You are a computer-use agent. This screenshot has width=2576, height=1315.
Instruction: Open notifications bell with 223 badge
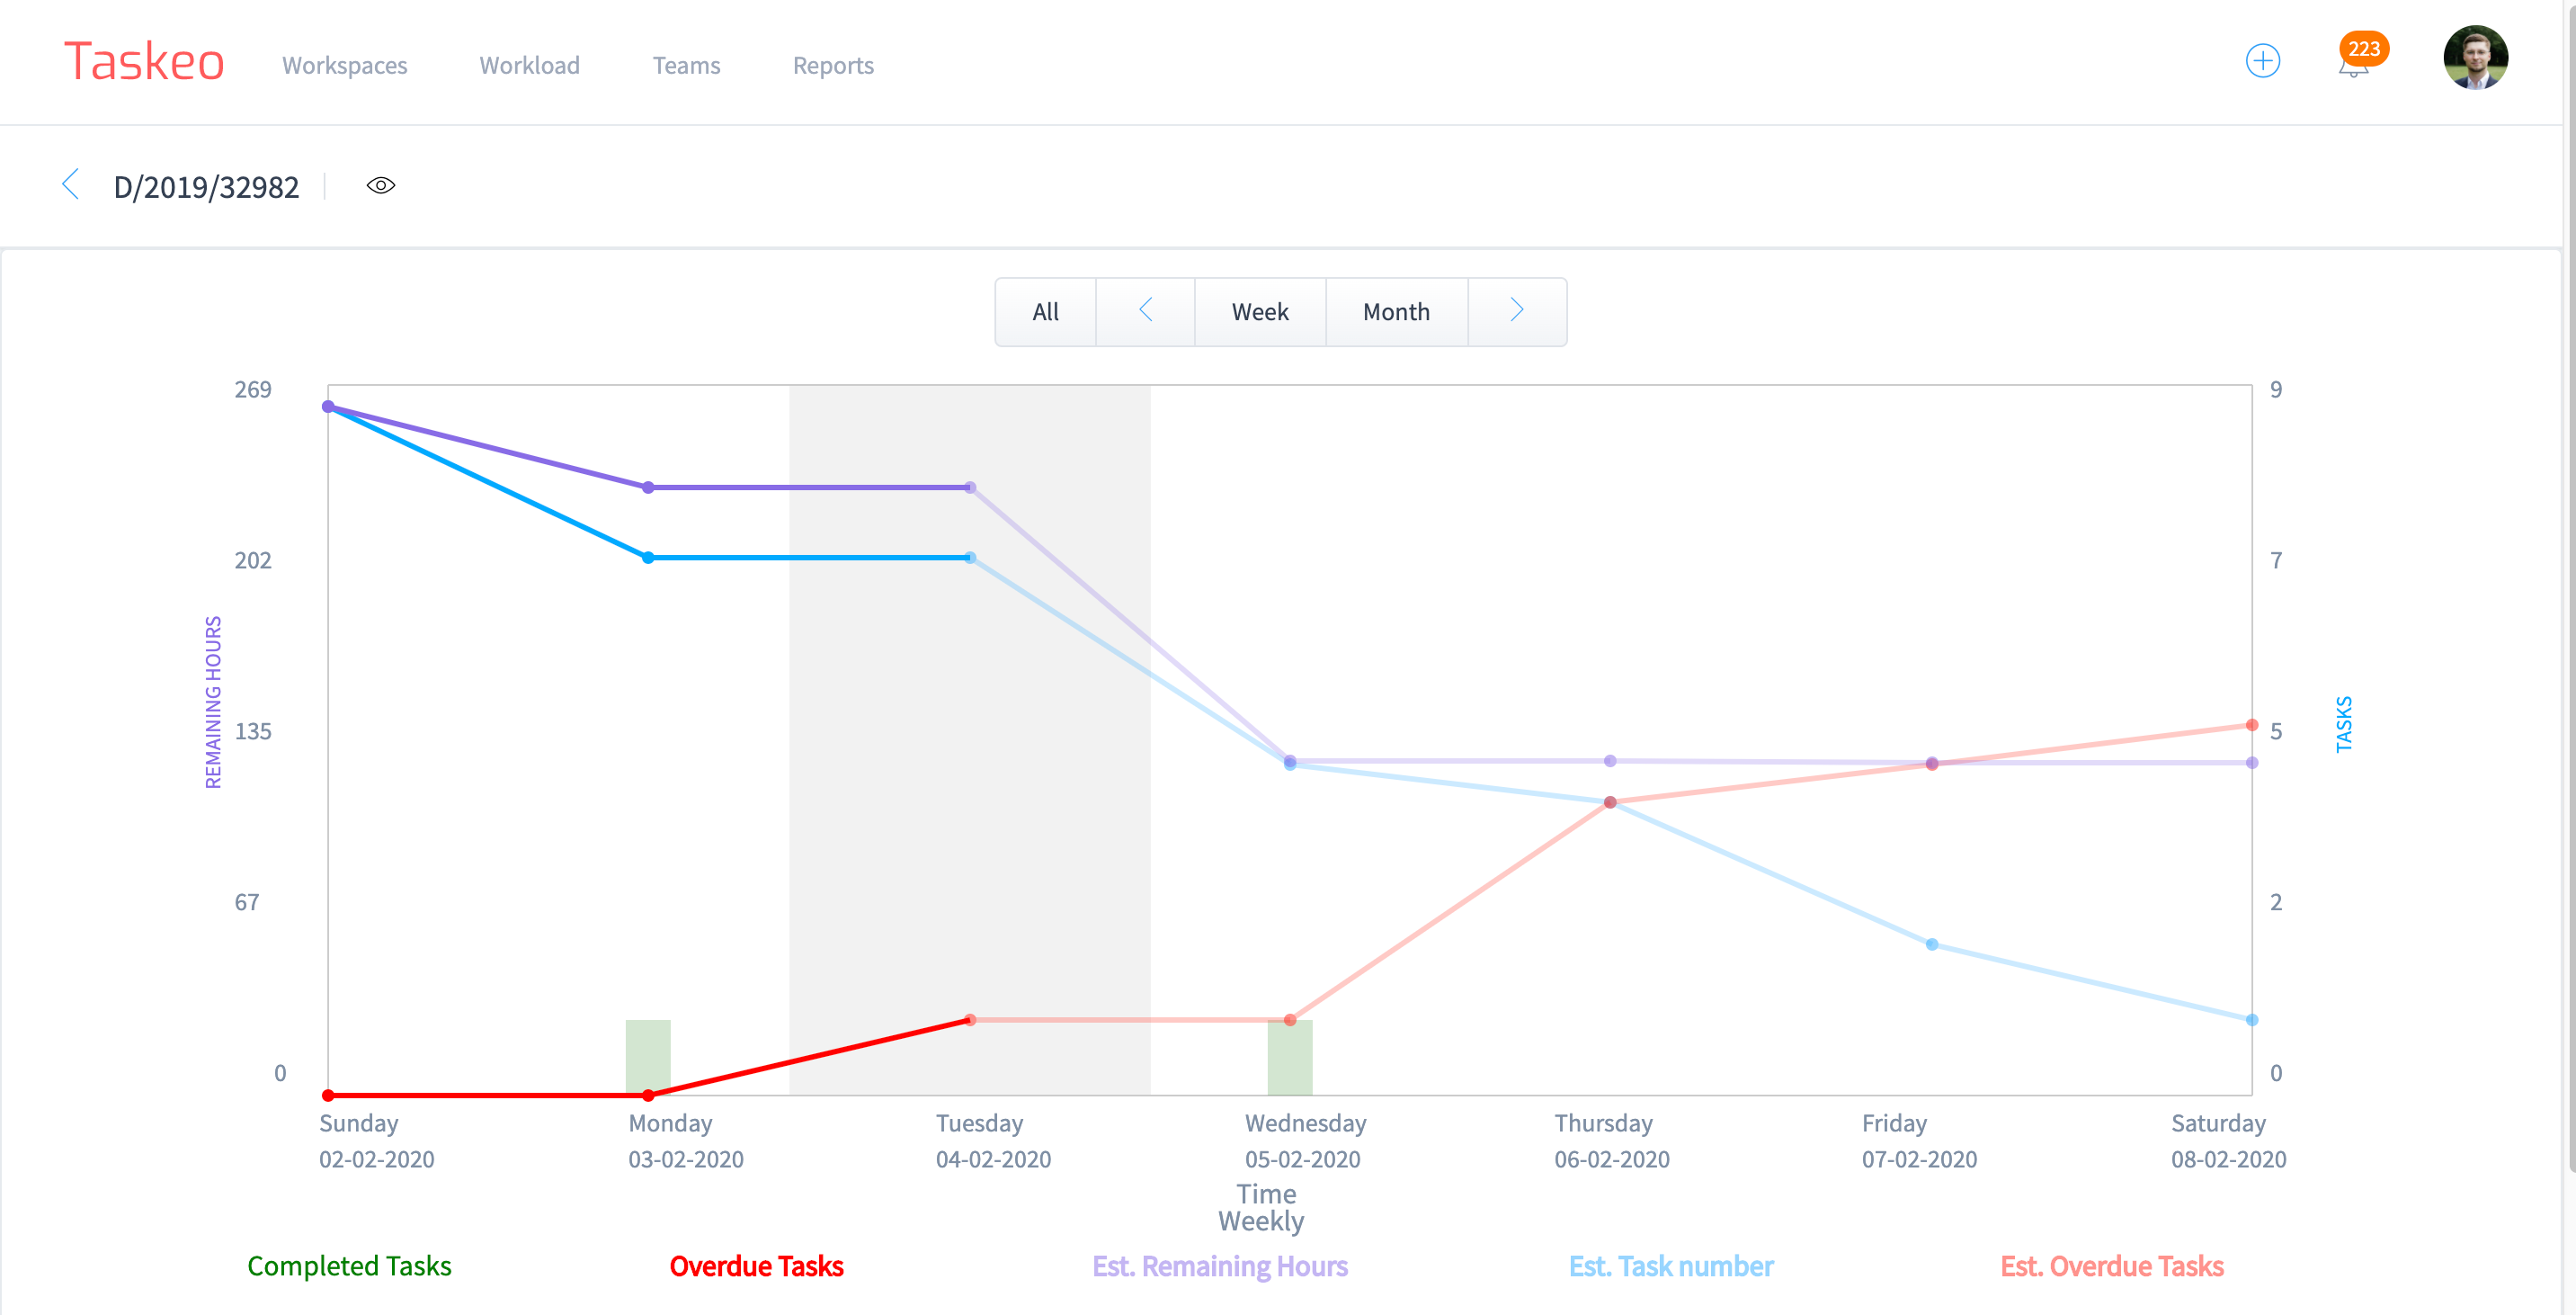(x=2354, y=64)
